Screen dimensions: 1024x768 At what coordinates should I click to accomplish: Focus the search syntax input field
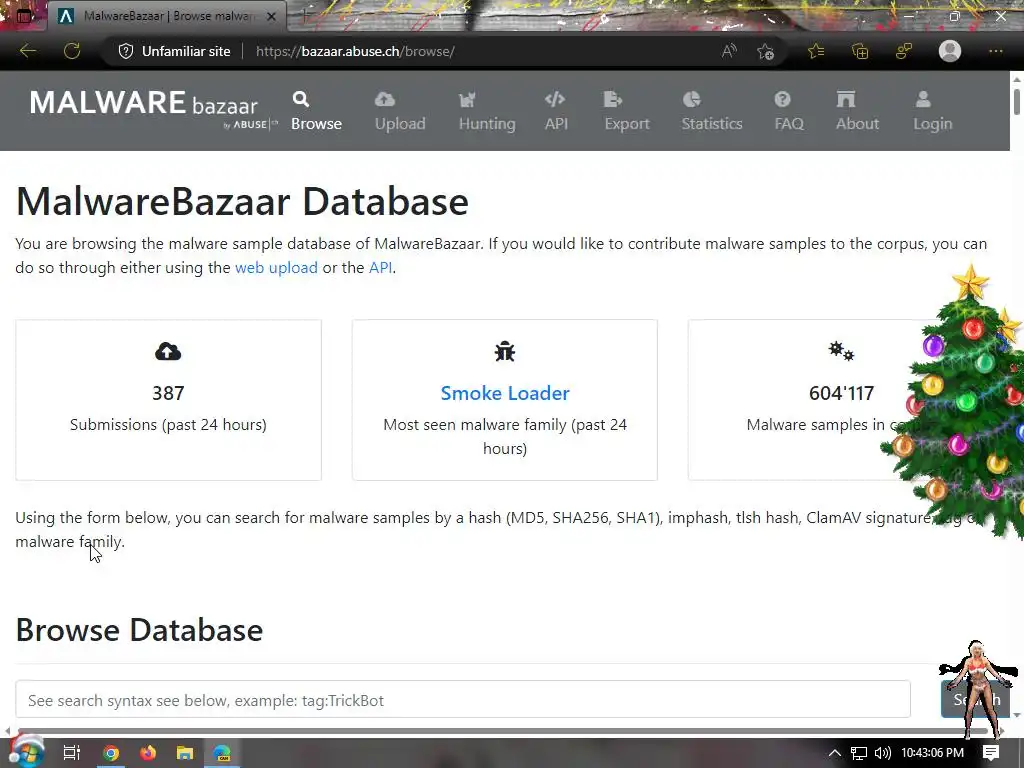coord(463,699)
